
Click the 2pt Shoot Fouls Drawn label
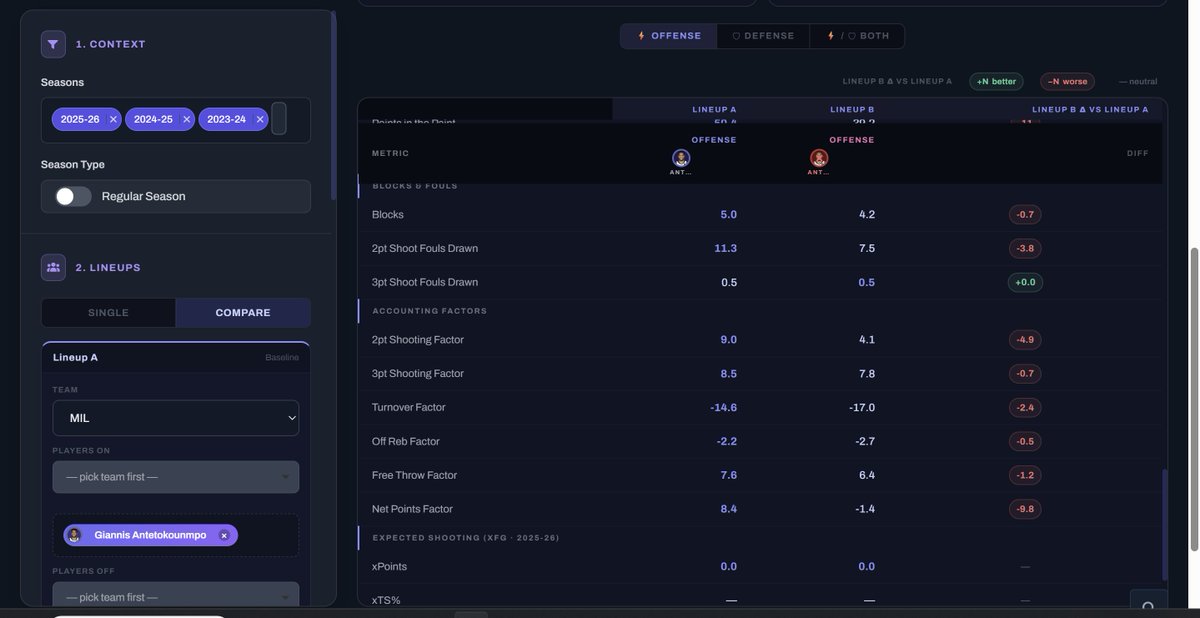coord(425,248)
